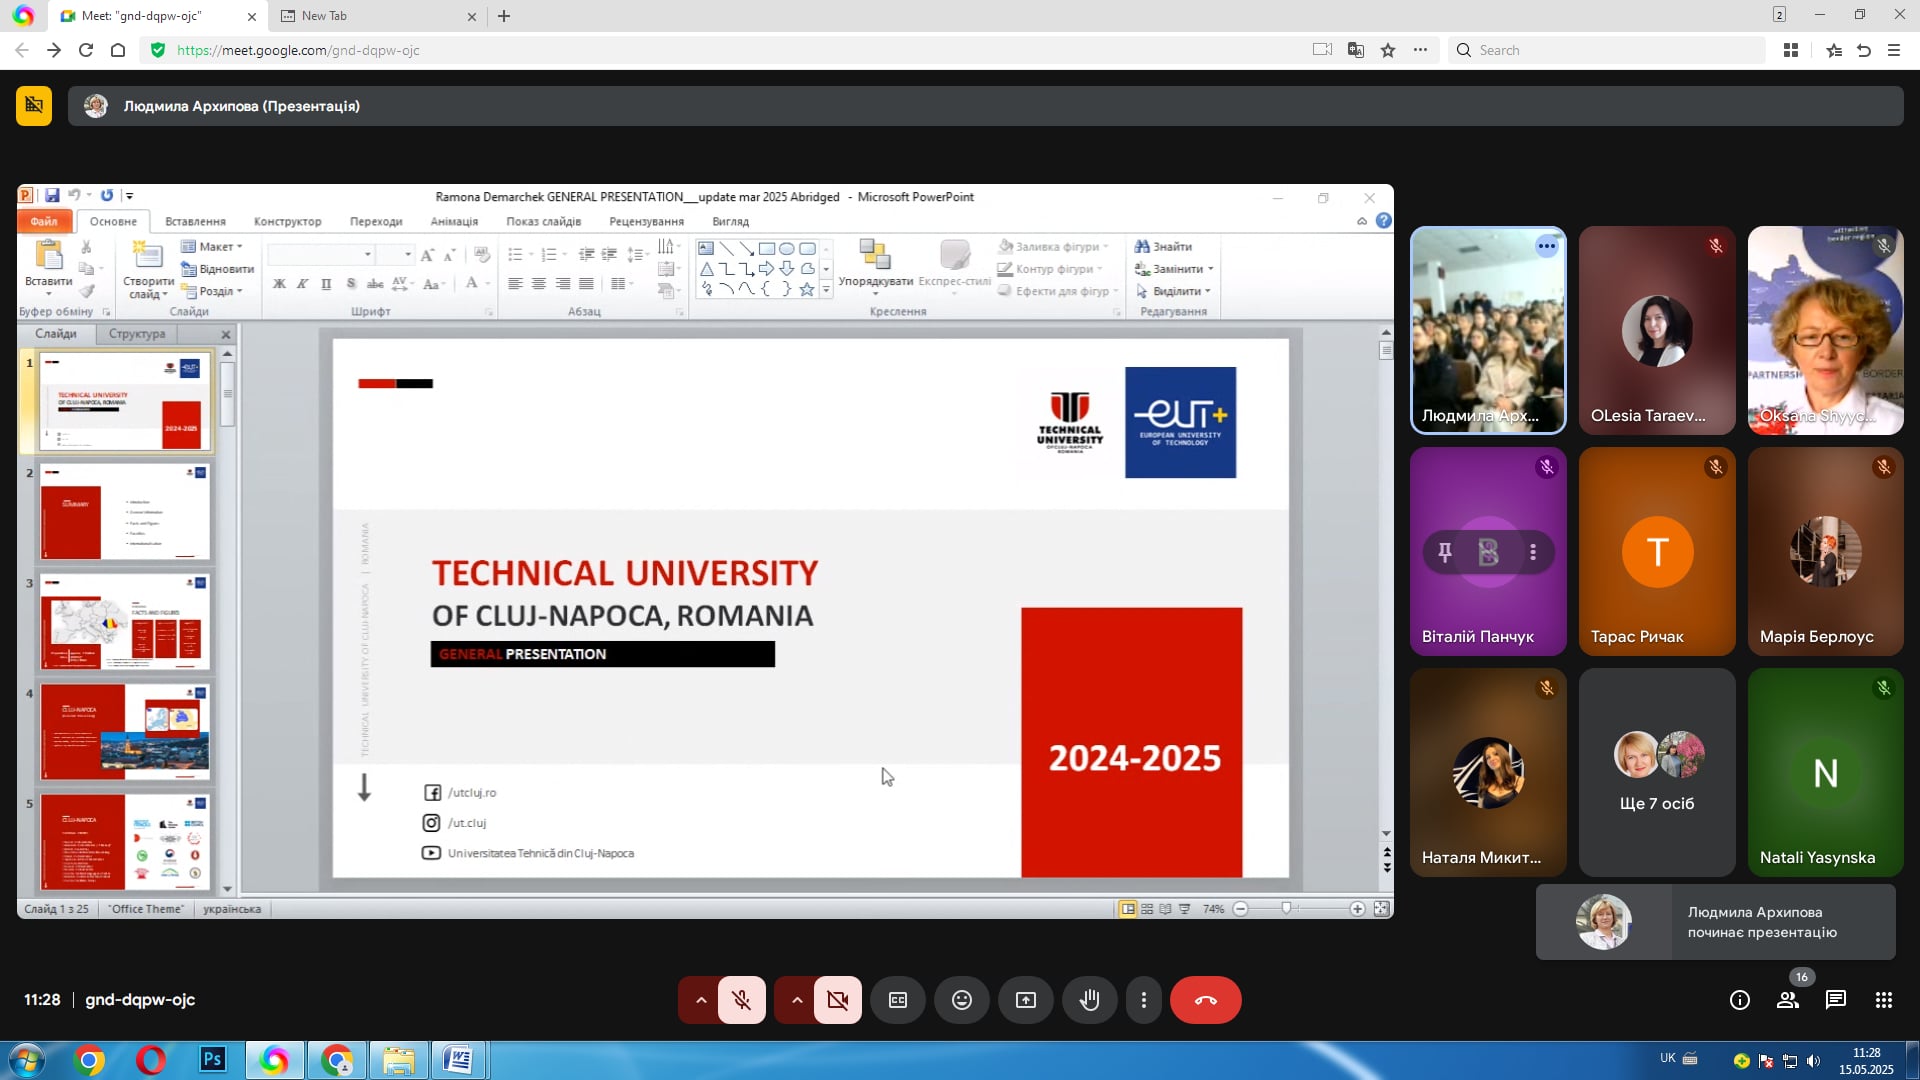Click PowerPoint help question mark icon
Screen dimensions: 1920x1080
click(x=1384, y=221)
